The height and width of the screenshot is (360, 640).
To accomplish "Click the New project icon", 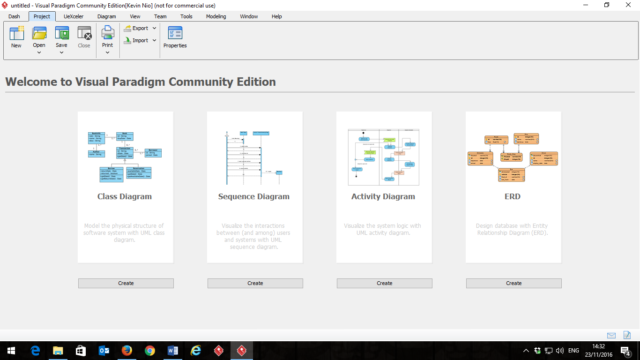I will click(x=16, y=33).
